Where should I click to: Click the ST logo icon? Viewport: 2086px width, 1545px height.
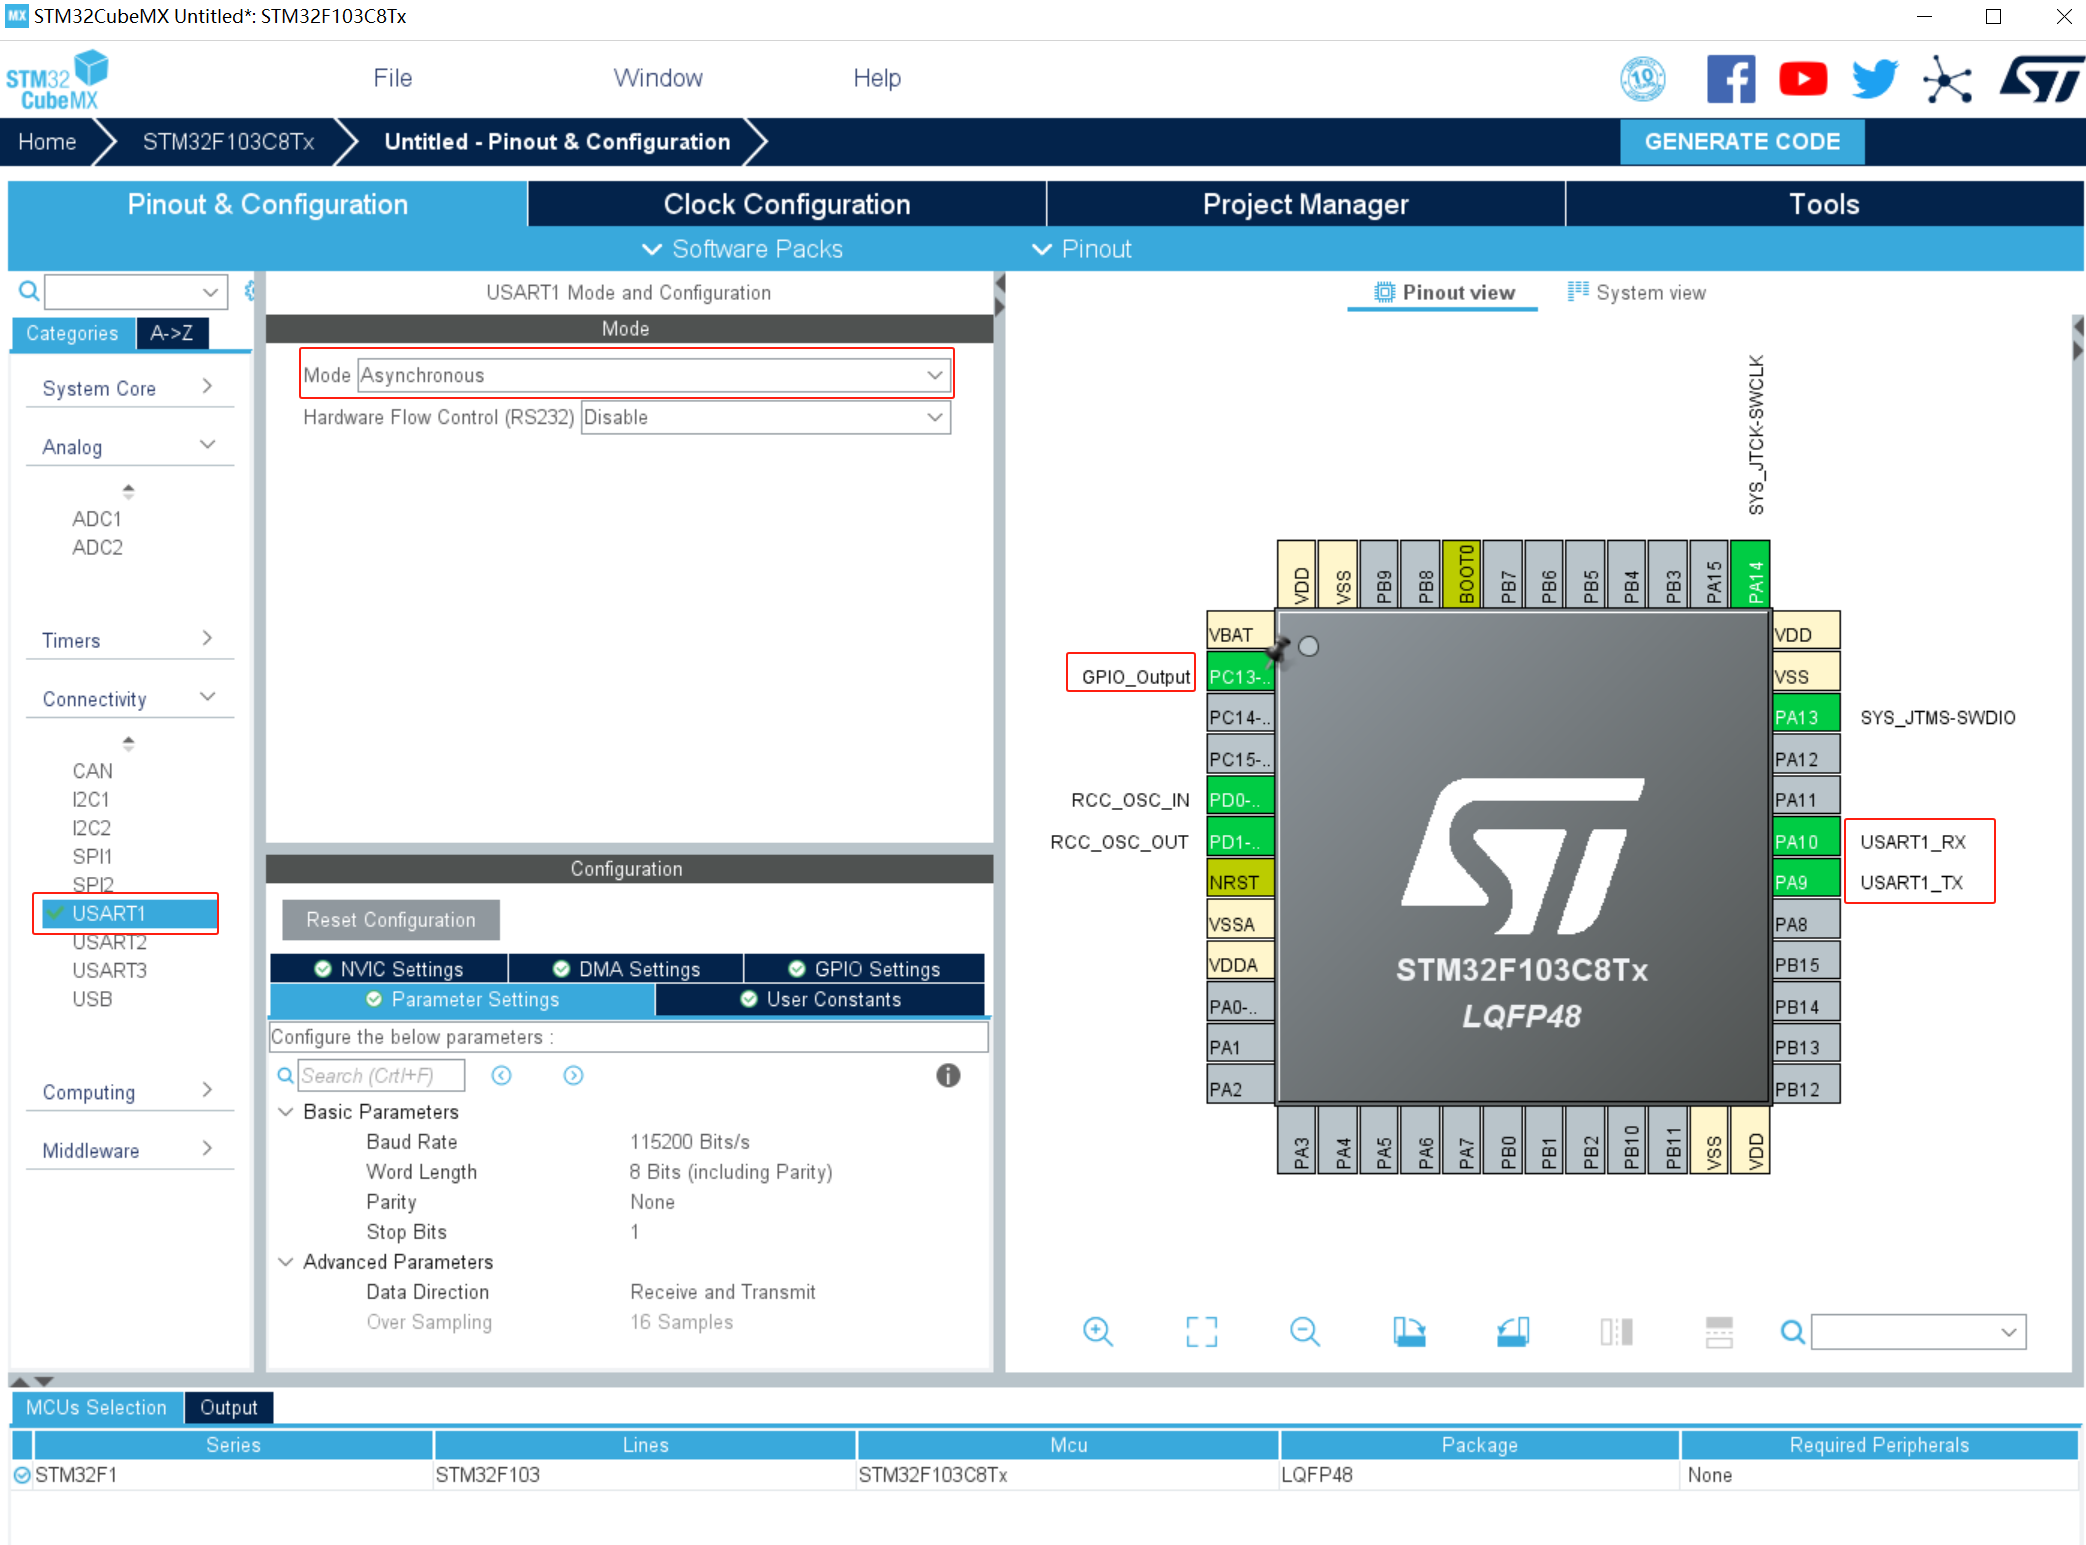(x=2042, y=79)
